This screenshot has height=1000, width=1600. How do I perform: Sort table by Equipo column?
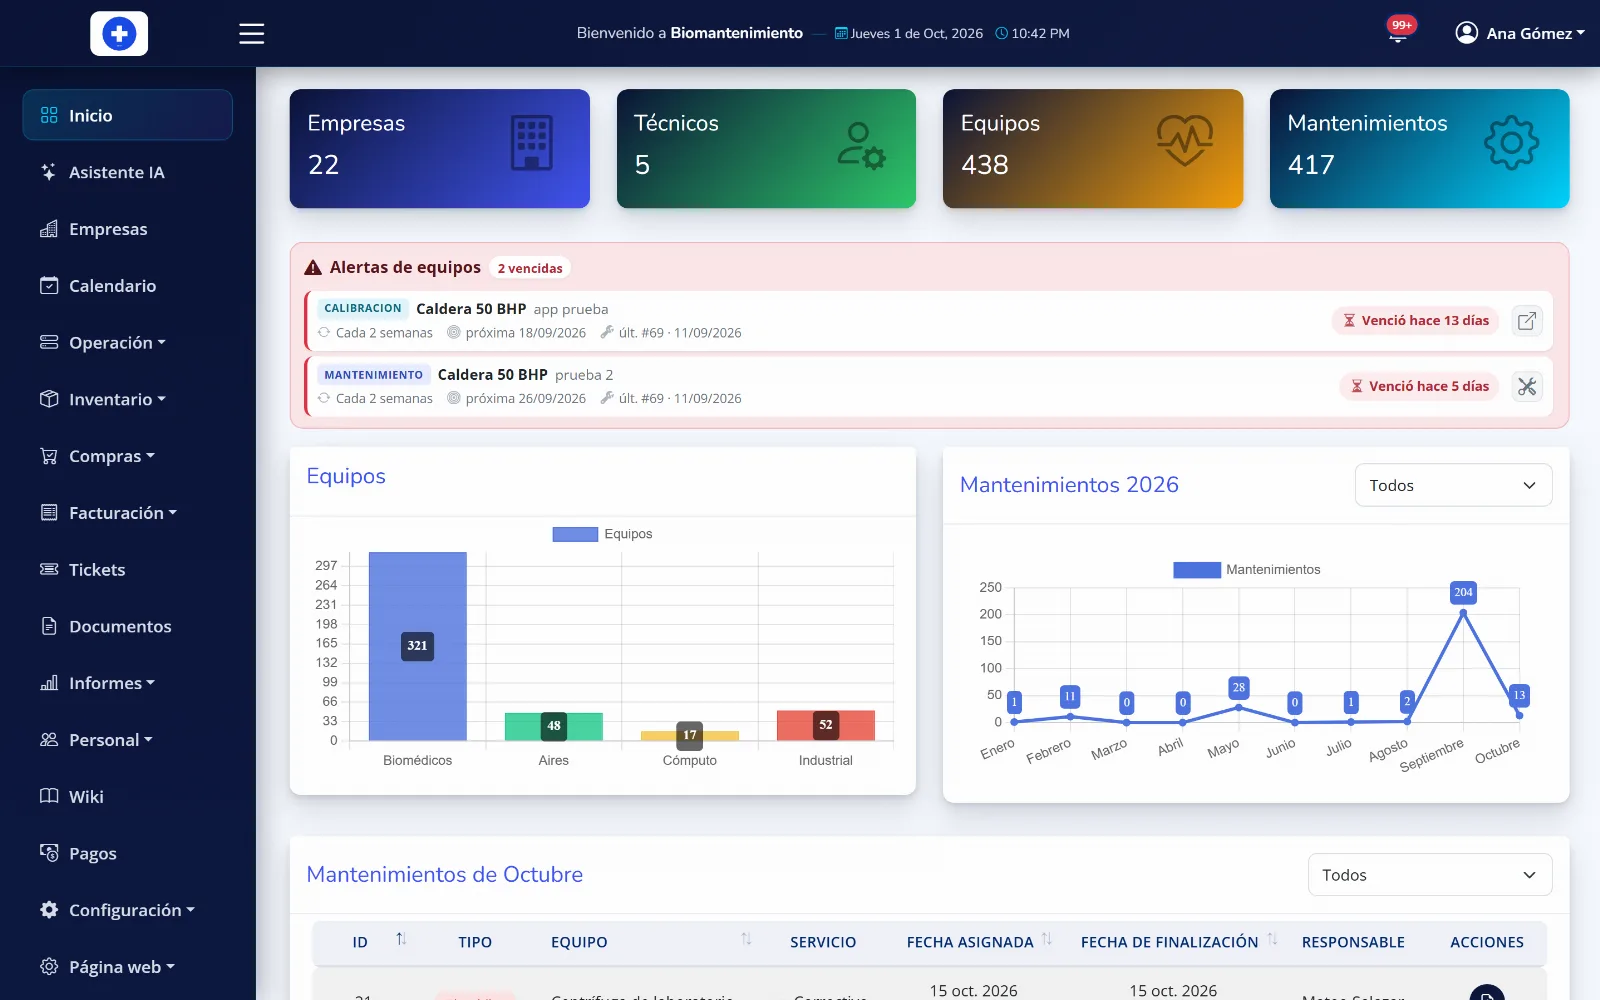(x=746, y=939)
